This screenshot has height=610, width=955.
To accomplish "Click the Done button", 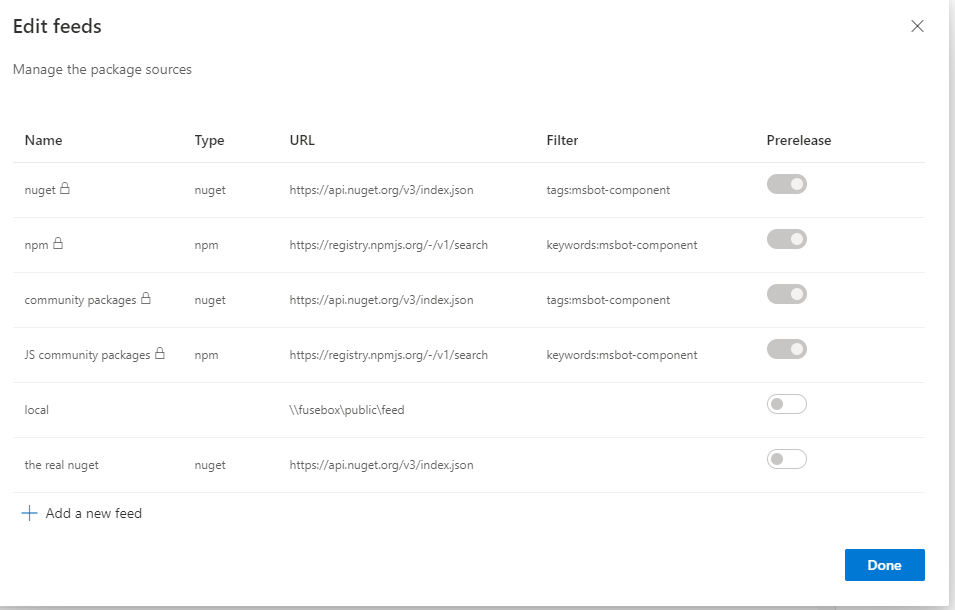I will [x=884, y=564].
